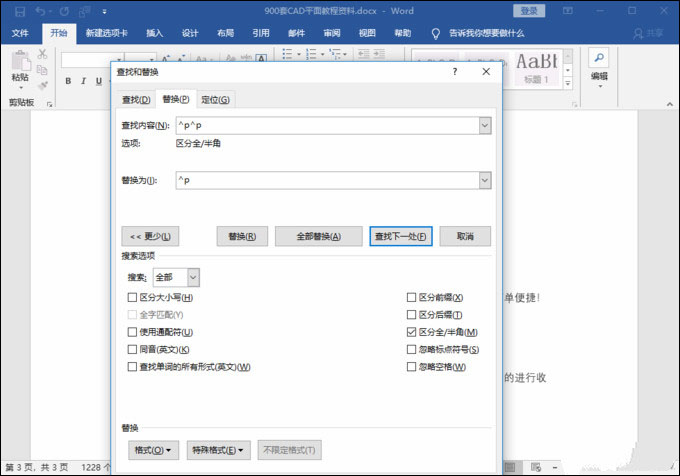Click the numbered list icon
Viewport: 680px width, 476px height.
(311, 54)
